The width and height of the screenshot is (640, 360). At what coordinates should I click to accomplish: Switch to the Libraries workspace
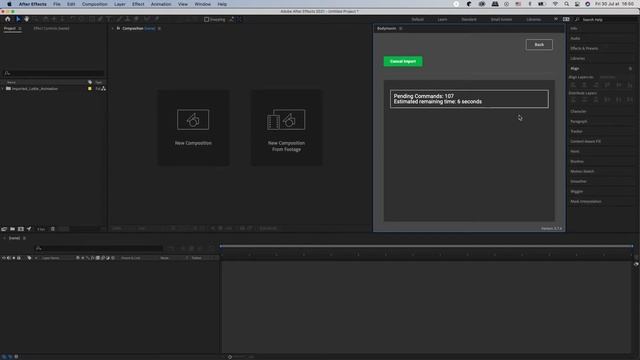[x=533, y=19]
